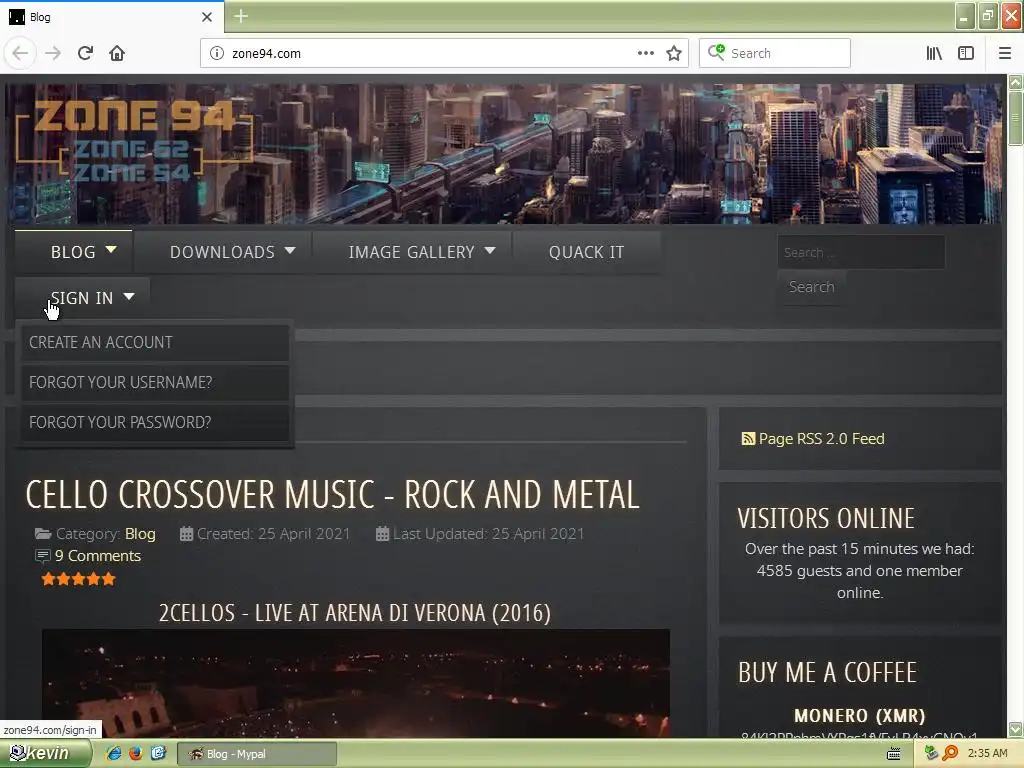Click the 2:35 AM taskbar clock
Viewport: 1024px width, 768px height.
pyautogui.click(x=987, y=754)
